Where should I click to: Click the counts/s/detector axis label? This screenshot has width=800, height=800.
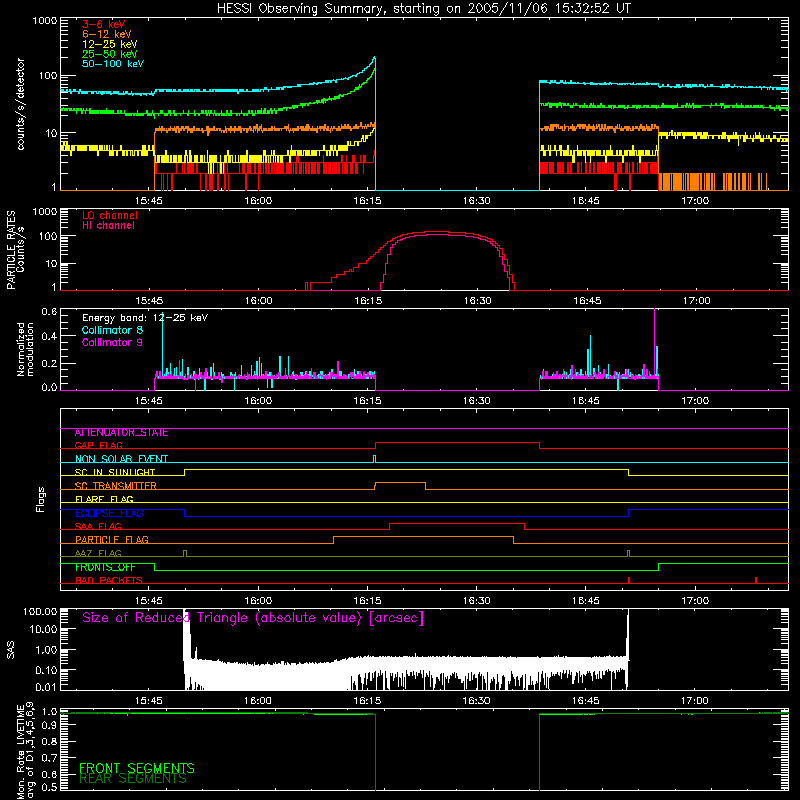(x=20, y=104)
